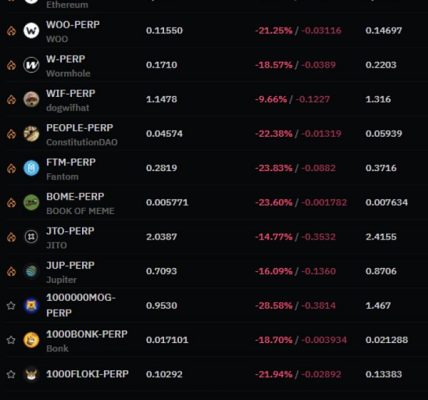Open the PEOPLE-PERP market

click(80, 128)
